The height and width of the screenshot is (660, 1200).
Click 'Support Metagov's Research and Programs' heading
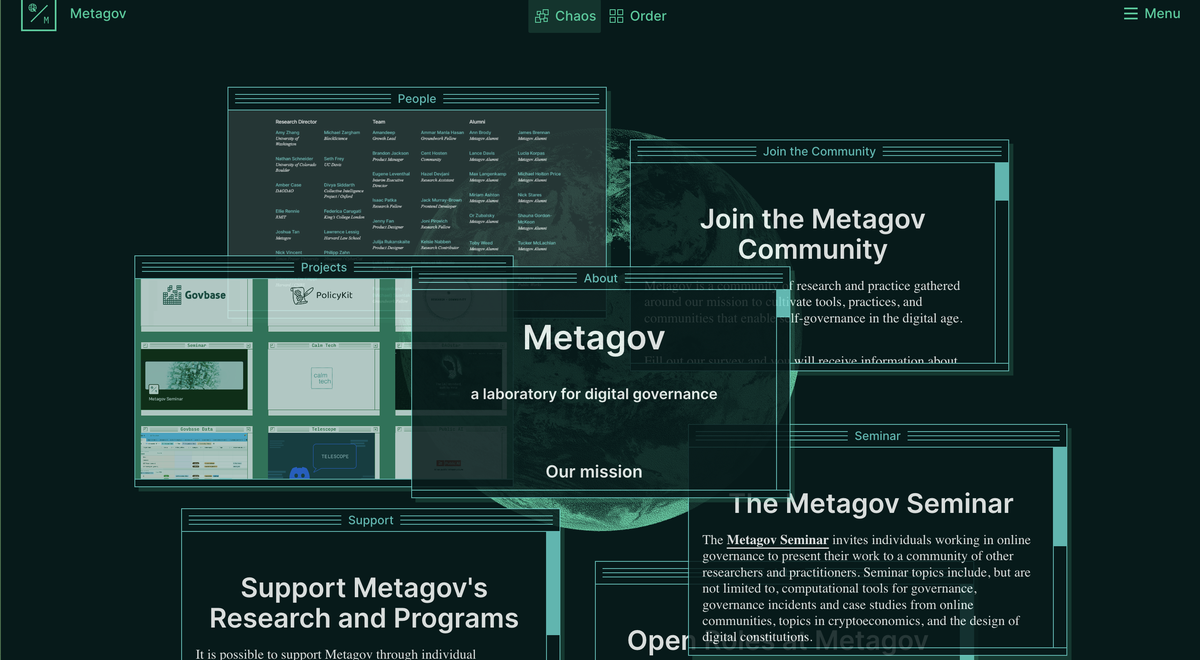coord(364,603)
